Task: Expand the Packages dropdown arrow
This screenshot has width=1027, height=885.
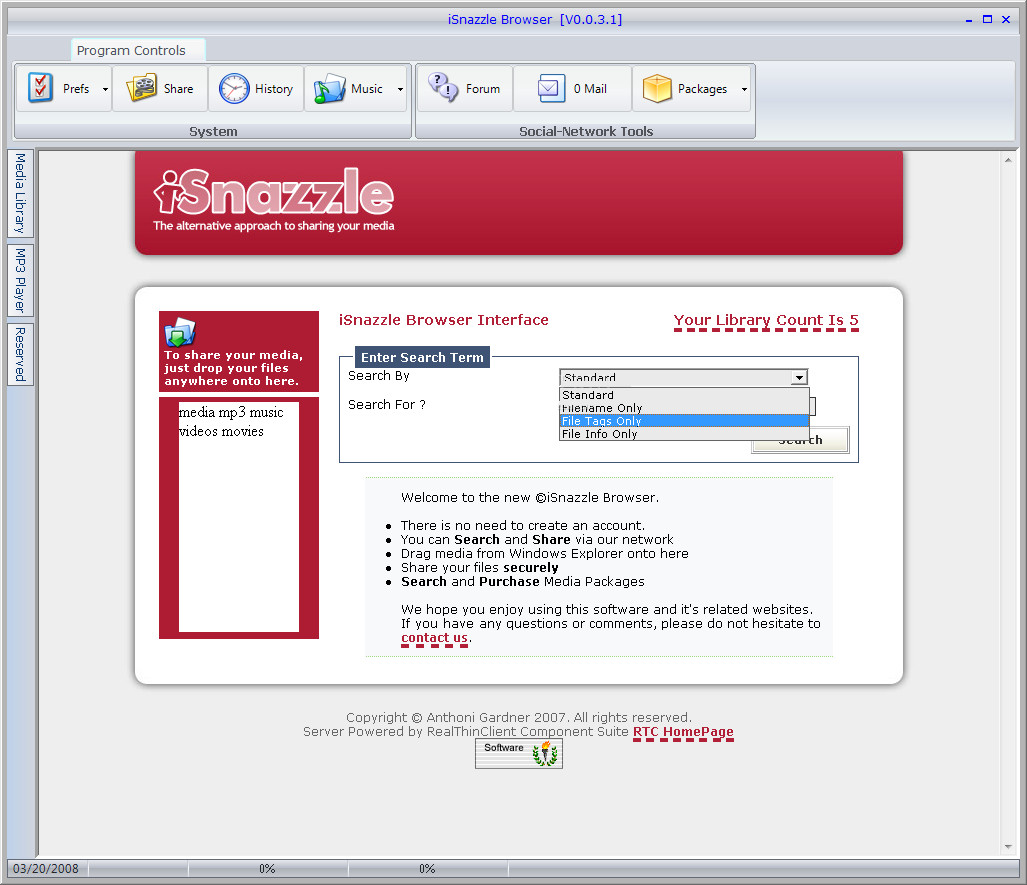Action: (x=744, y=89)
